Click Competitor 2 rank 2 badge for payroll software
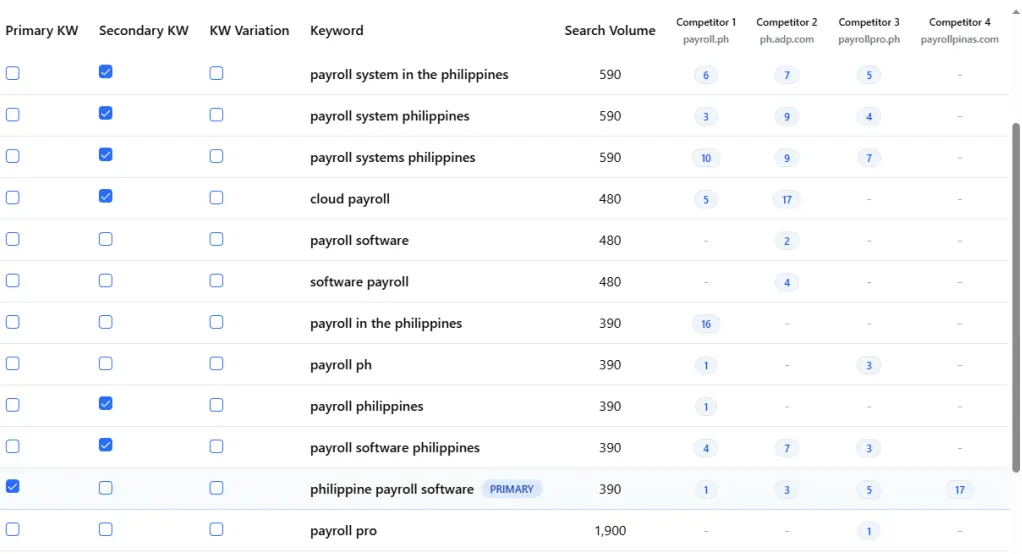This screenshot has width=1022, height=554. [x=787, y=241]
